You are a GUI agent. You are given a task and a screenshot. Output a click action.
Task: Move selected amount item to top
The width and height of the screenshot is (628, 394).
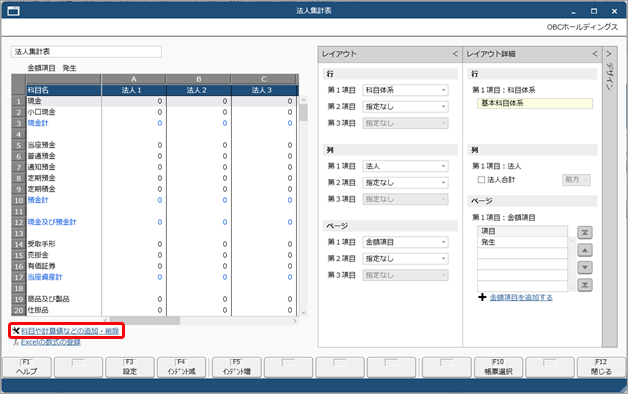585,232
